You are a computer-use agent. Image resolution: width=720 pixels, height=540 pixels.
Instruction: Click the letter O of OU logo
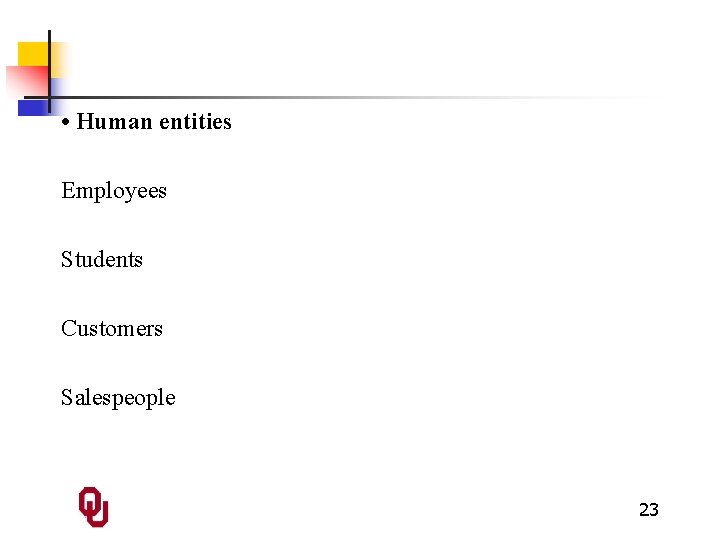click(89, 501)
